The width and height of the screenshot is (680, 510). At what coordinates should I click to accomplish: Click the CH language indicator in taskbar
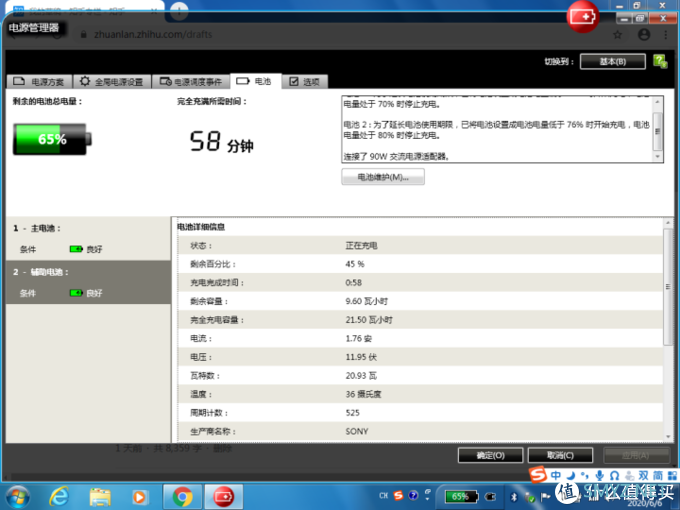coord(384,495)
